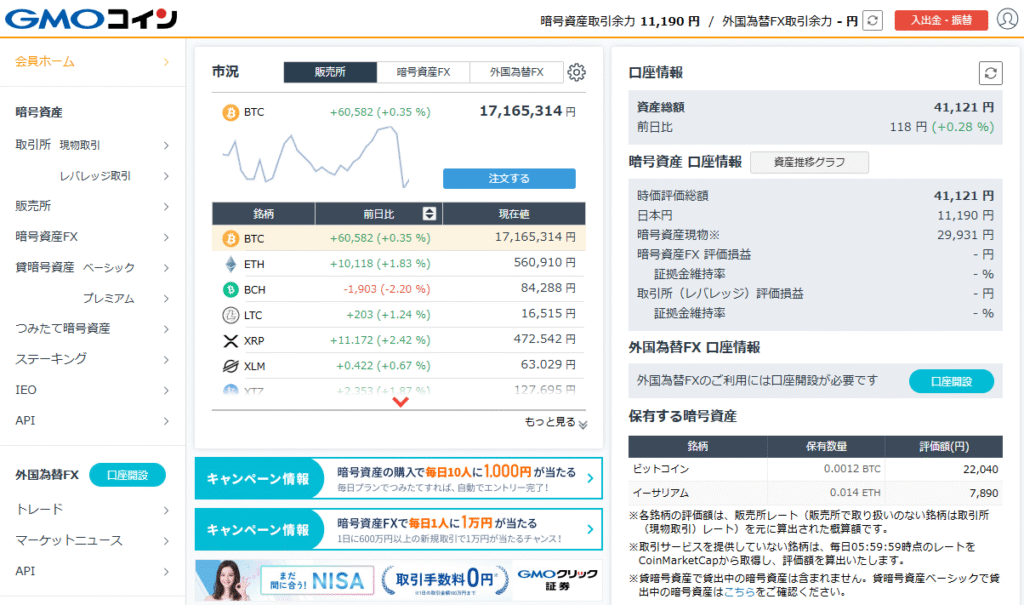Viewport: 1024px width, 605px height.
Task: Click the Bitcoin Cash green icon
Action: click(x=230, y=289)
